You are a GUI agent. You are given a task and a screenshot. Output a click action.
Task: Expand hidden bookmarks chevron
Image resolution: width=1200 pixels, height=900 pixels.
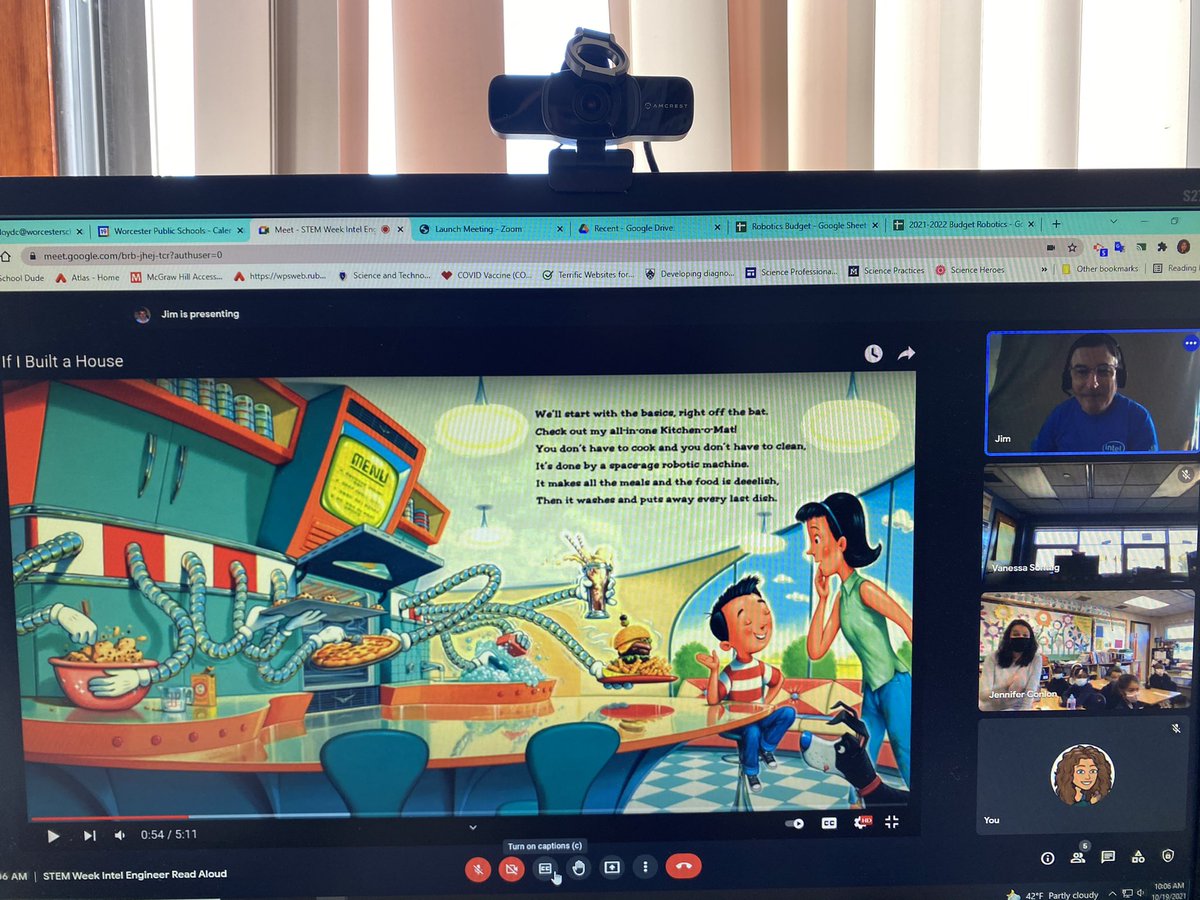(x=1044, y=269)
